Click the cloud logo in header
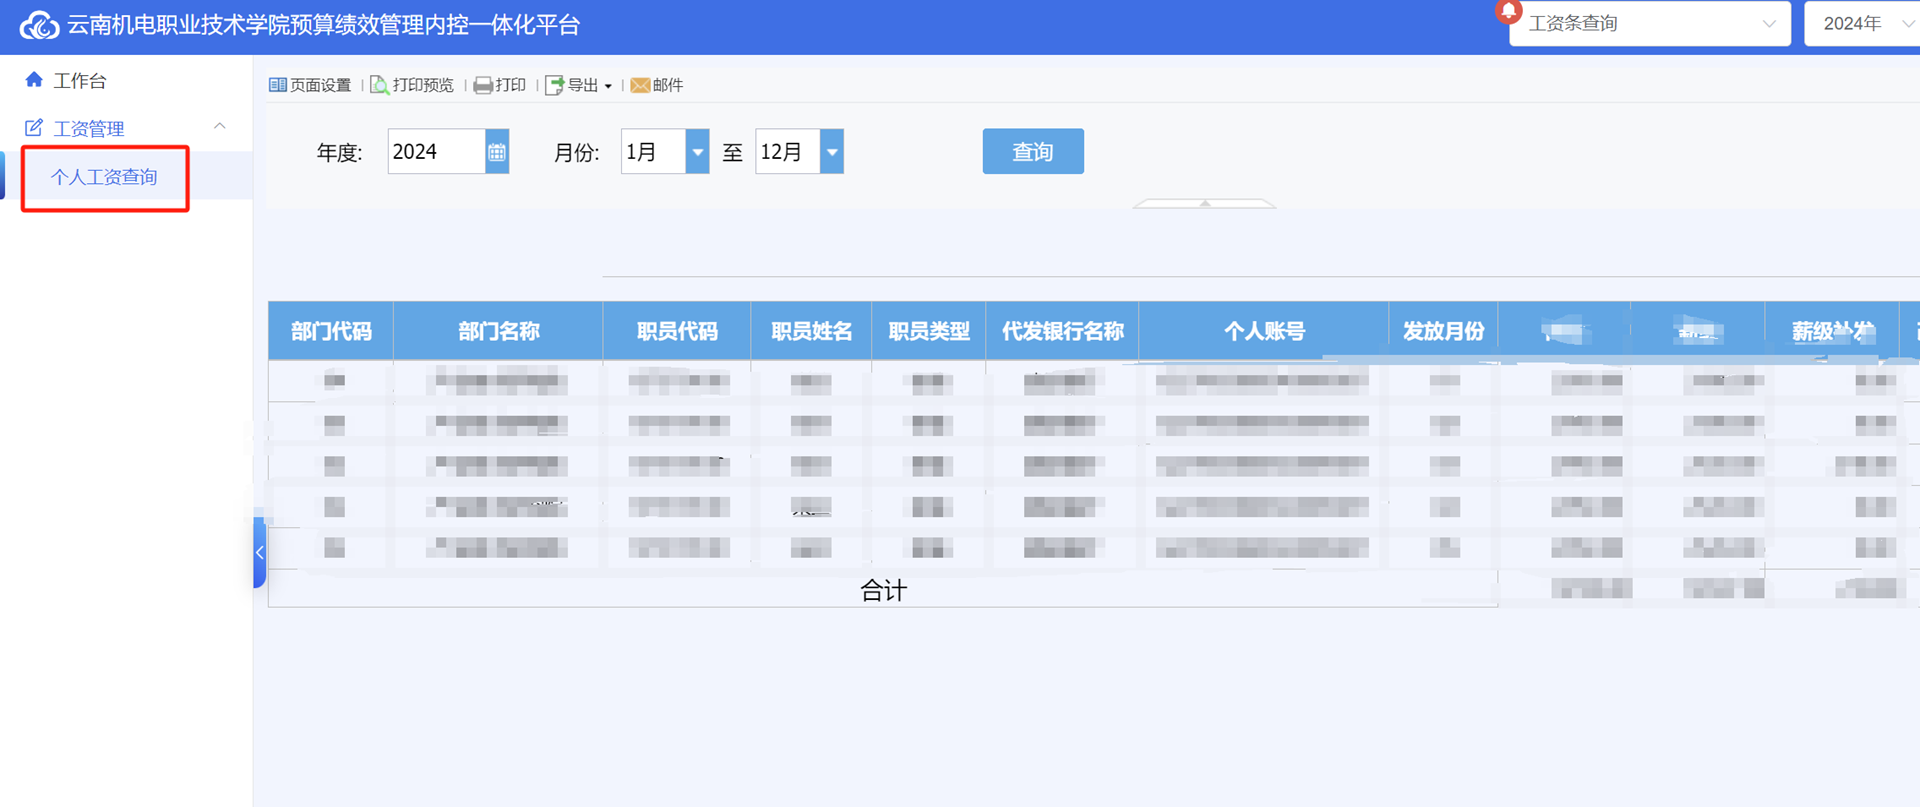The image size is (1920, 807). [40, 25]
